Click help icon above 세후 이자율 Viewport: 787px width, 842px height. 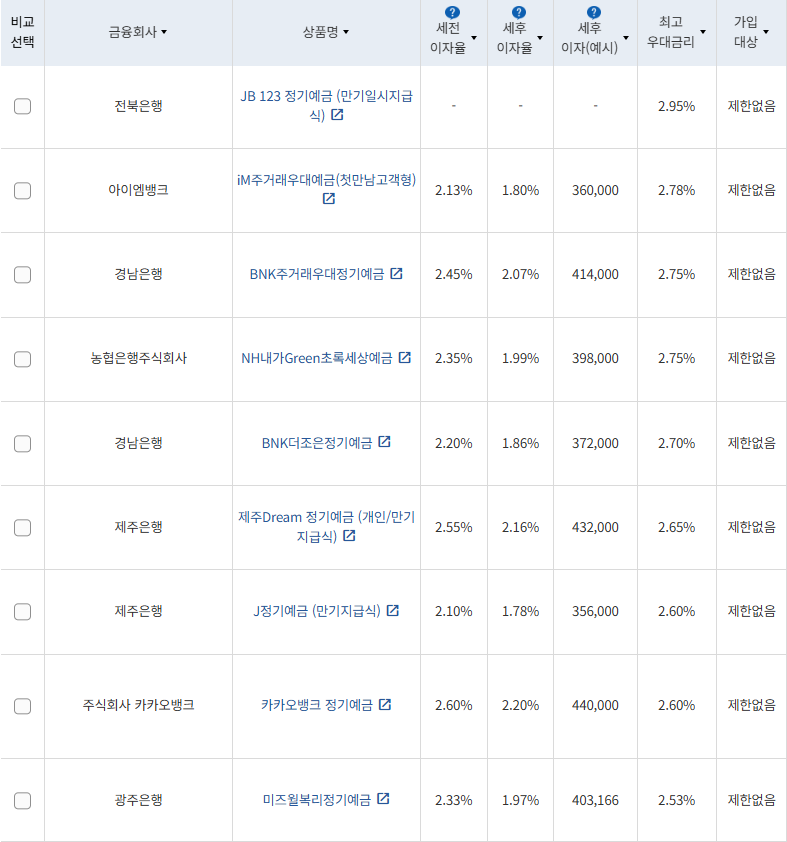click(519, 12)
